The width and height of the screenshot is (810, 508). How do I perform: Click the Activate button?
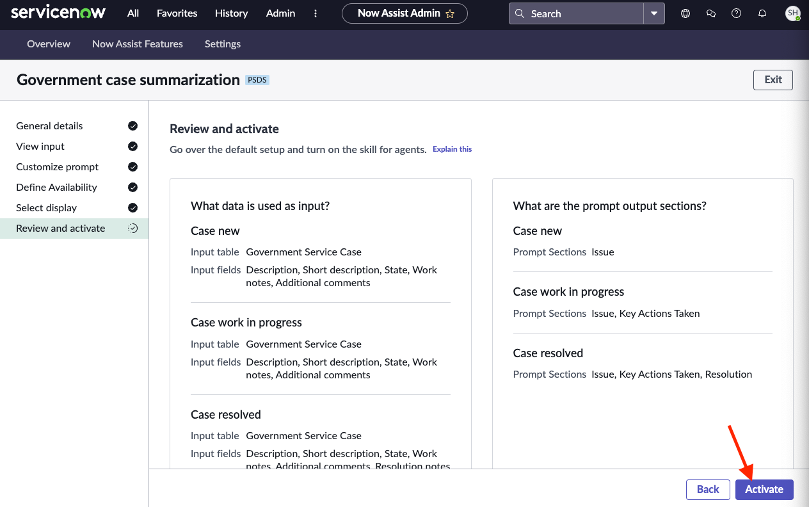pos(764,489)
